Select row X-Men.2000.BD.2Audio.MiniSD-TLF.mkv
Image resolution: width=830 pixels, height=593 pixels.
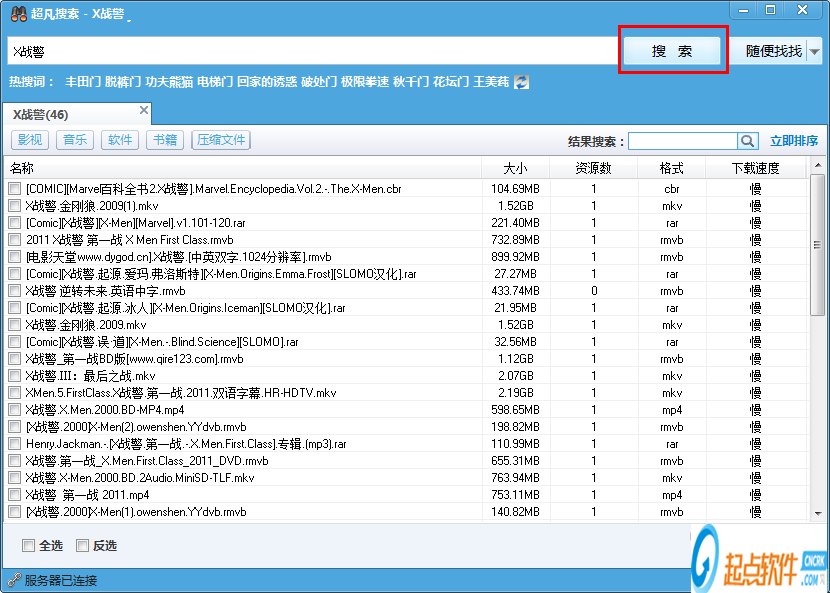405,478
